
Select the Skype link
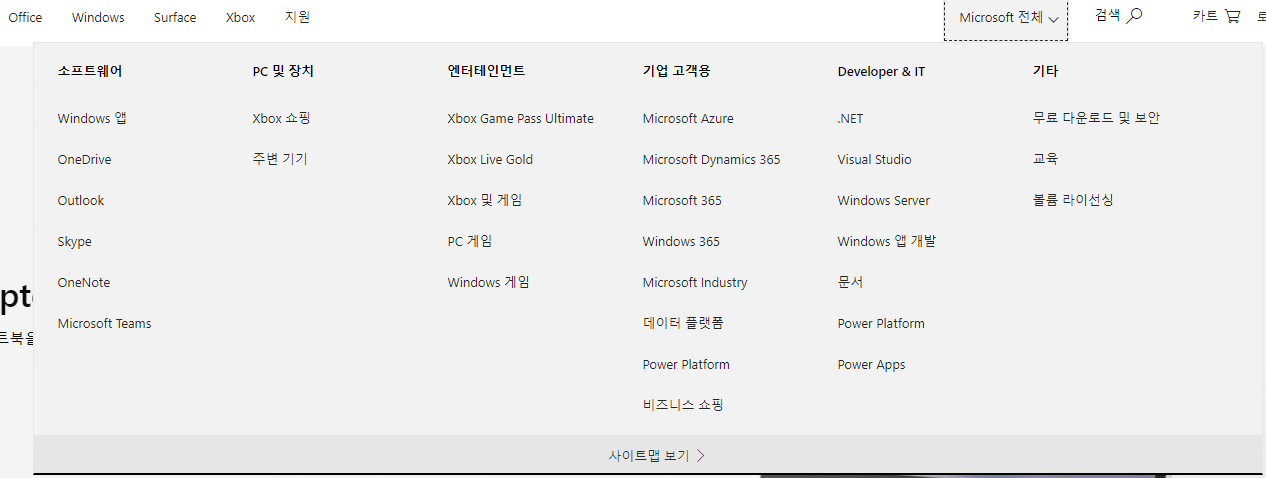75,242
